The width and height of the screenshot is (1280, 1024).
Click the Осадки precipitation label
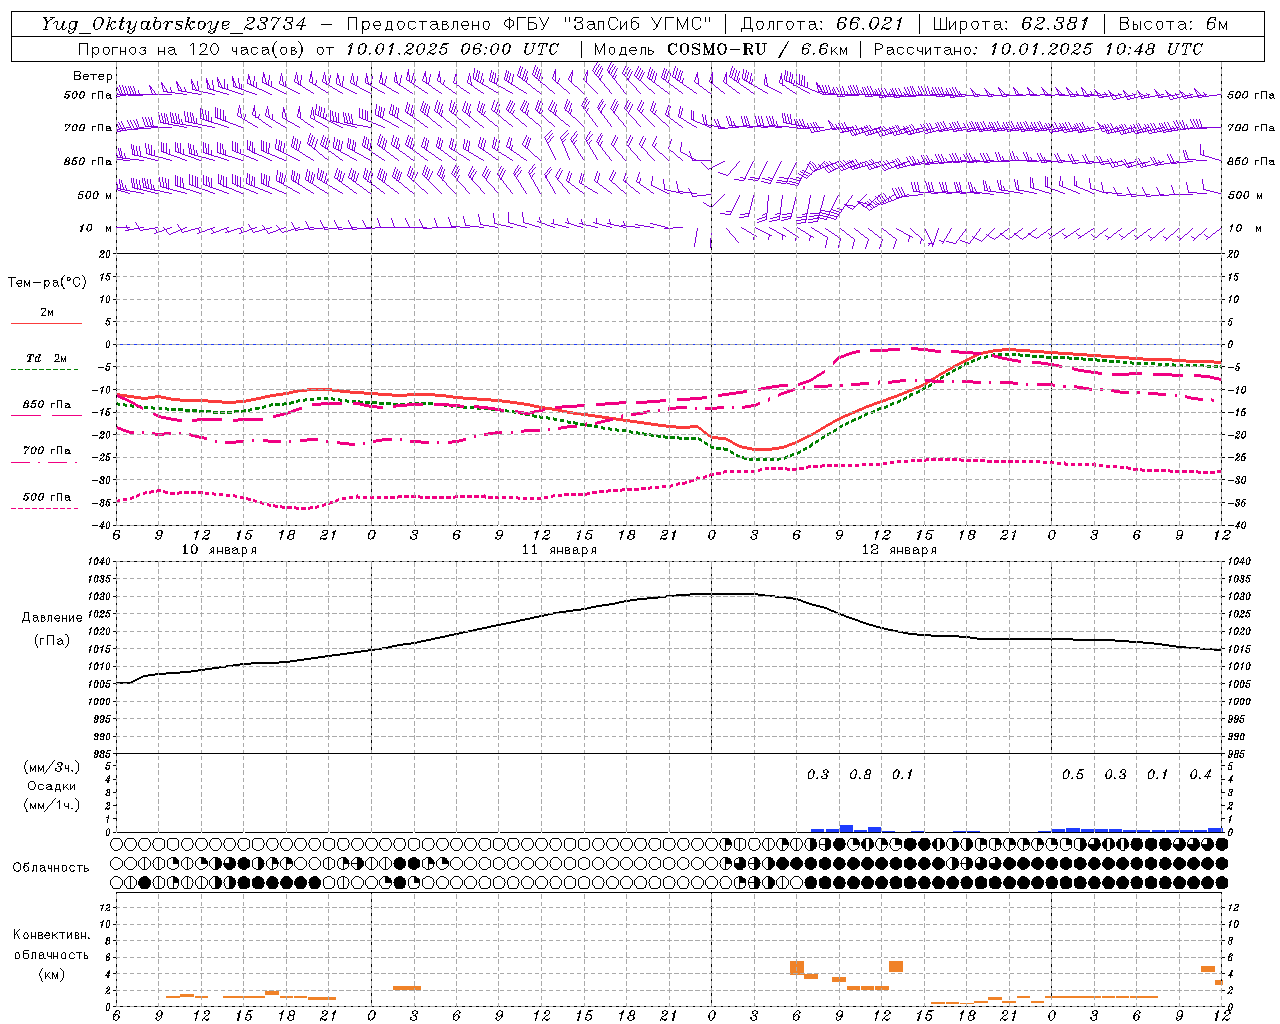(x=52, y=786)
